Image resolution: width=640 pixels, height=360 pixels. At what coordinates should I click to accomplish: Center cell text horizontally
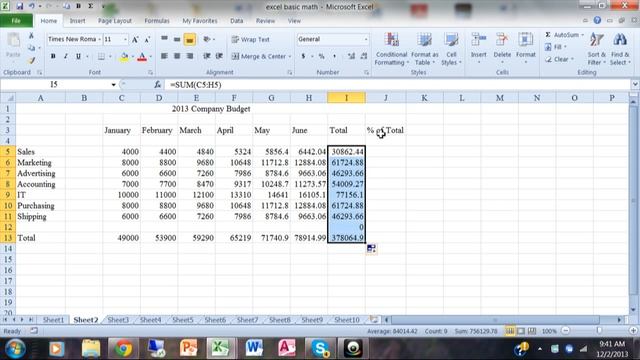pyautogui.click(x=177, y=56)
